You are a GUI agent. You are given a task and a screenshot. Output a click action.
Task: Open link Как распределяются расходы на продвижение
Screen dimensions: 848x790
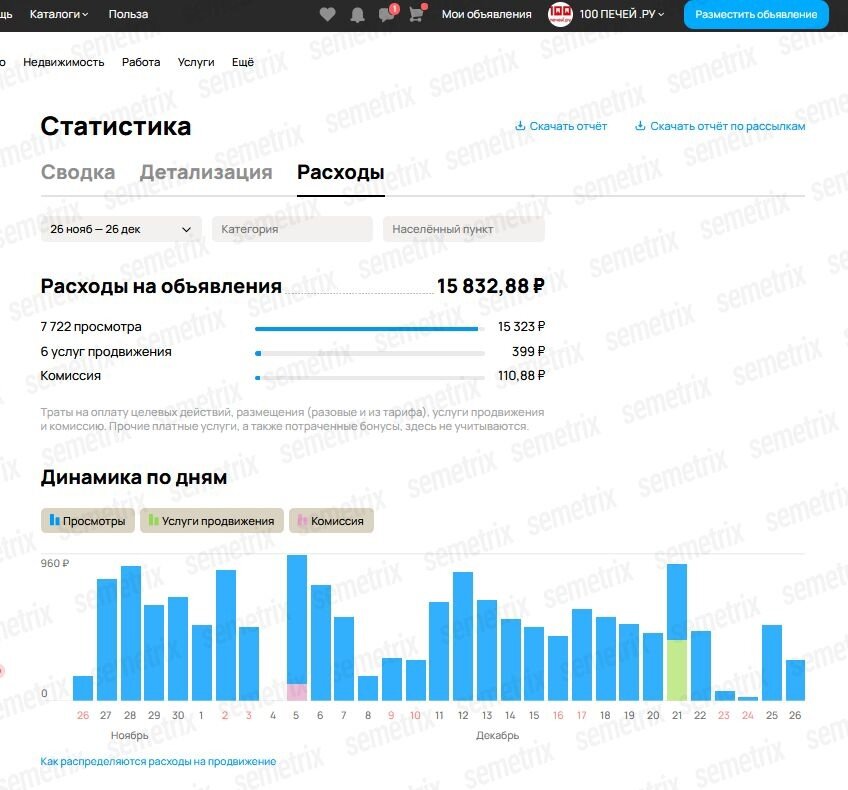[156, 760]
